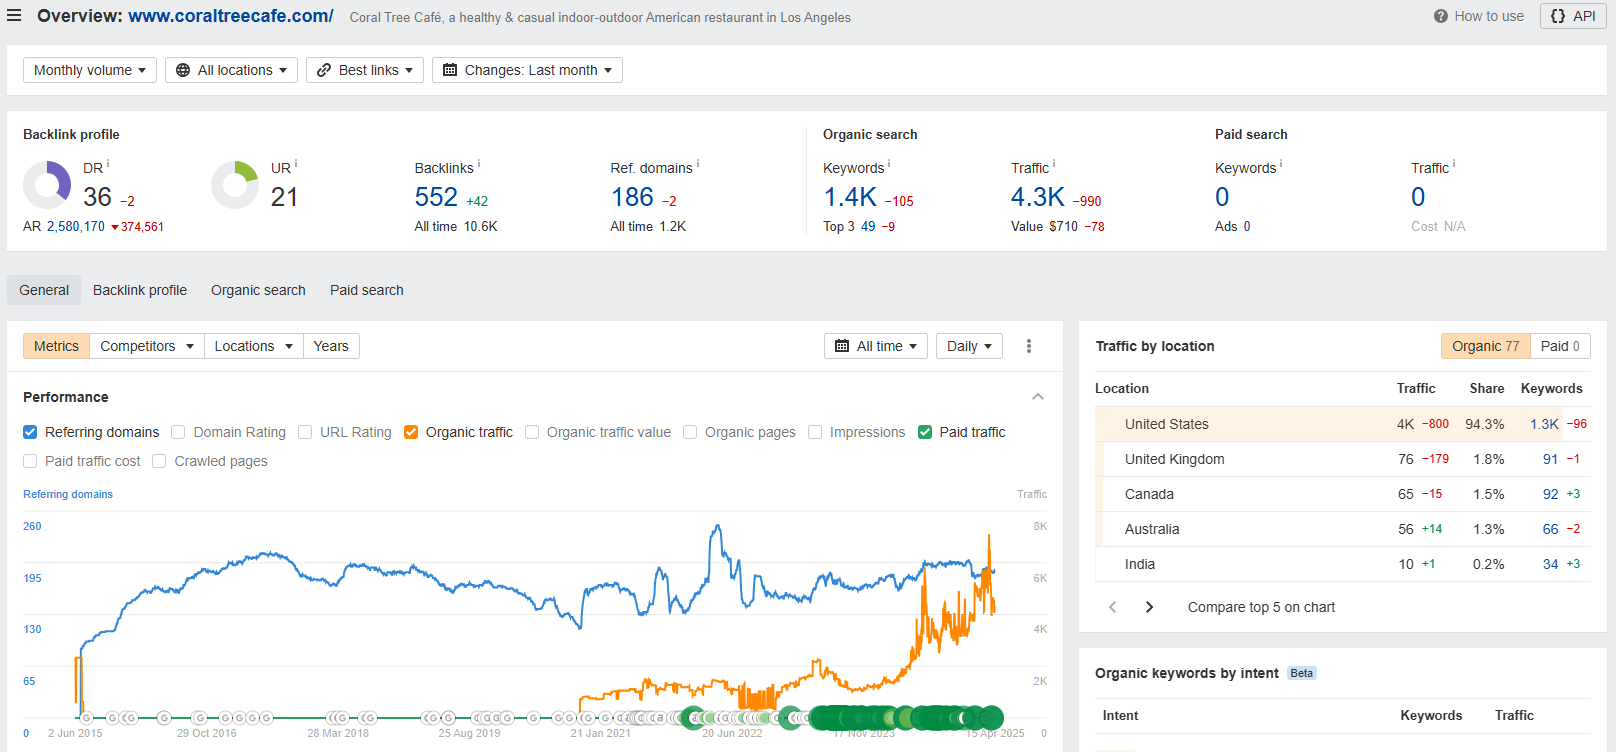Uncheck the Referring domains checkbox
This screenshot has width=1616, height=752.
[30, 432]
